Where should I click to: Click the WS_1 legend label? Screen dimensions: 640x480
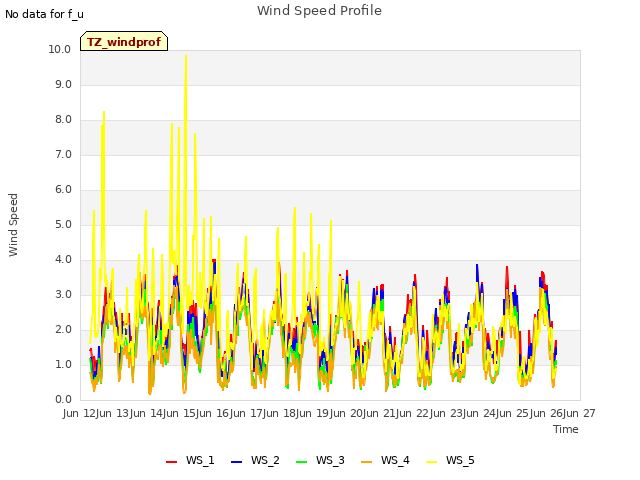point(200,460)
